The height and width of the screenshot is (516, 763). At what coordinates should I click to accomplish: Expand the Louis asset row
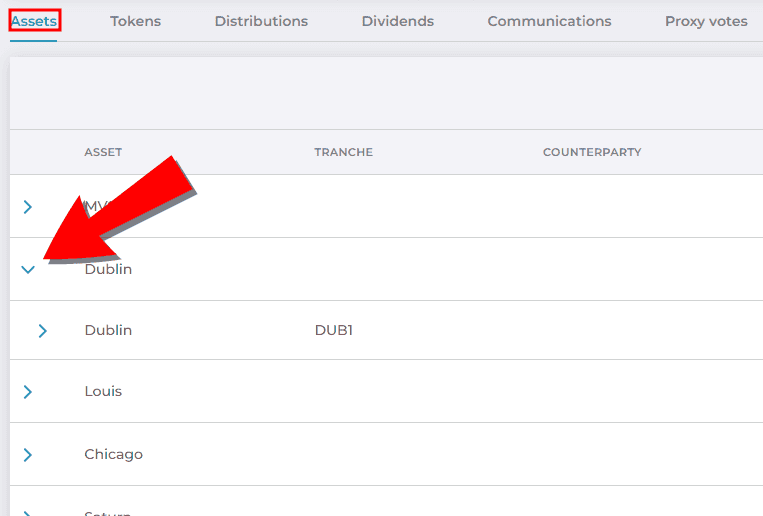coord(28,392)
